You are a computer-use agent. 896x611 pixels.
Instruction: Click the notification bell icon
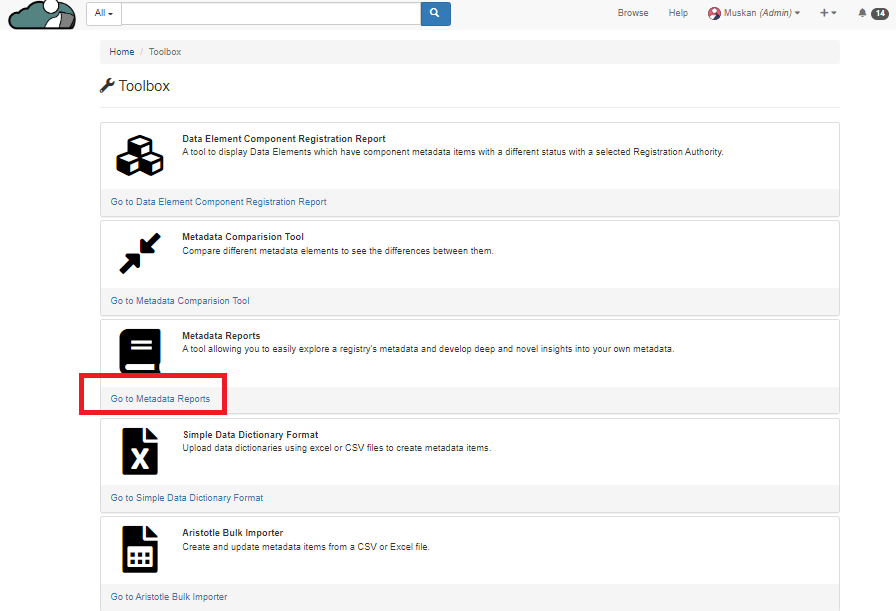pyautogui.click(x=862, y=13)
